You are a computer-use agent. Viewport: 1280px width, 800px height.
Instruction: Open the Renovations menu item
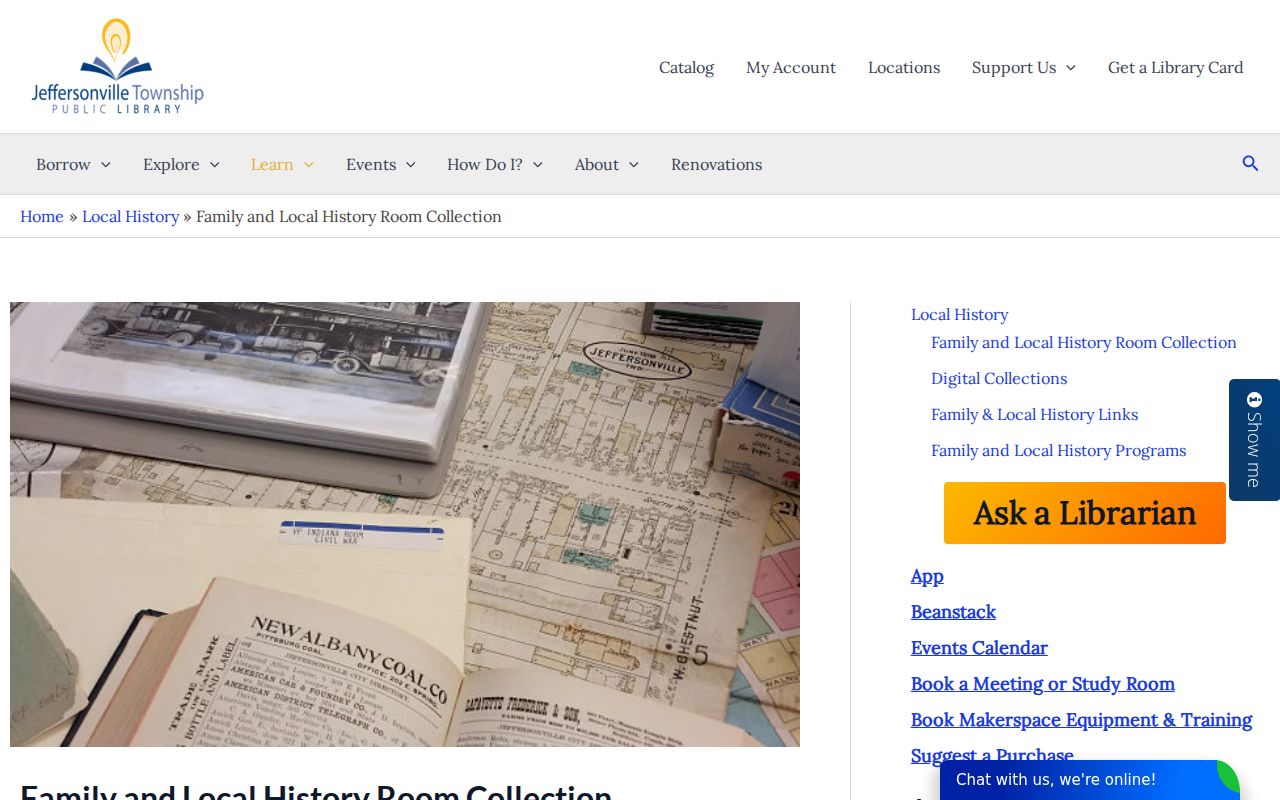tap(716, 164)
